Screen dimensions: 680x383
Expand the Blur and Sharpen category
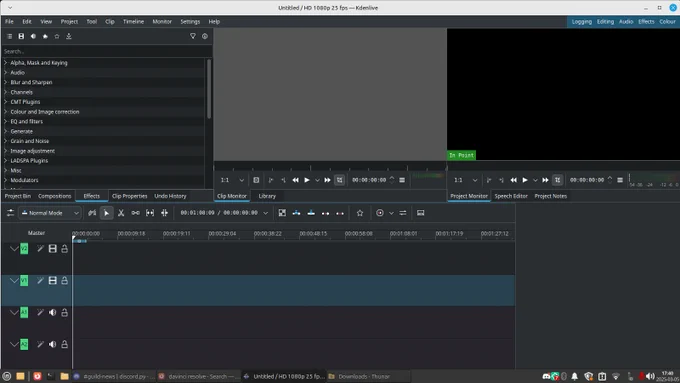pyautogui.click(x=6, y=82)
